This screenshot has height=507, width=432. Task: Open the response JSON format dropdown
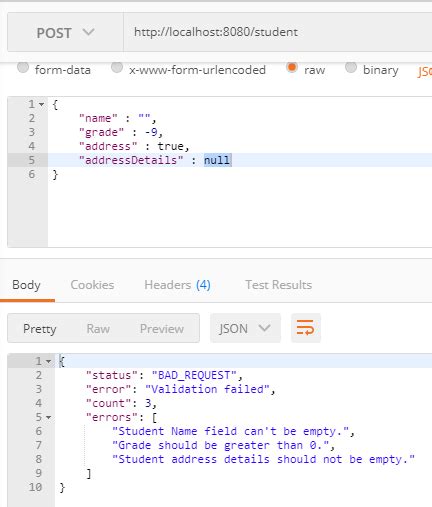(x=245, y=328)
